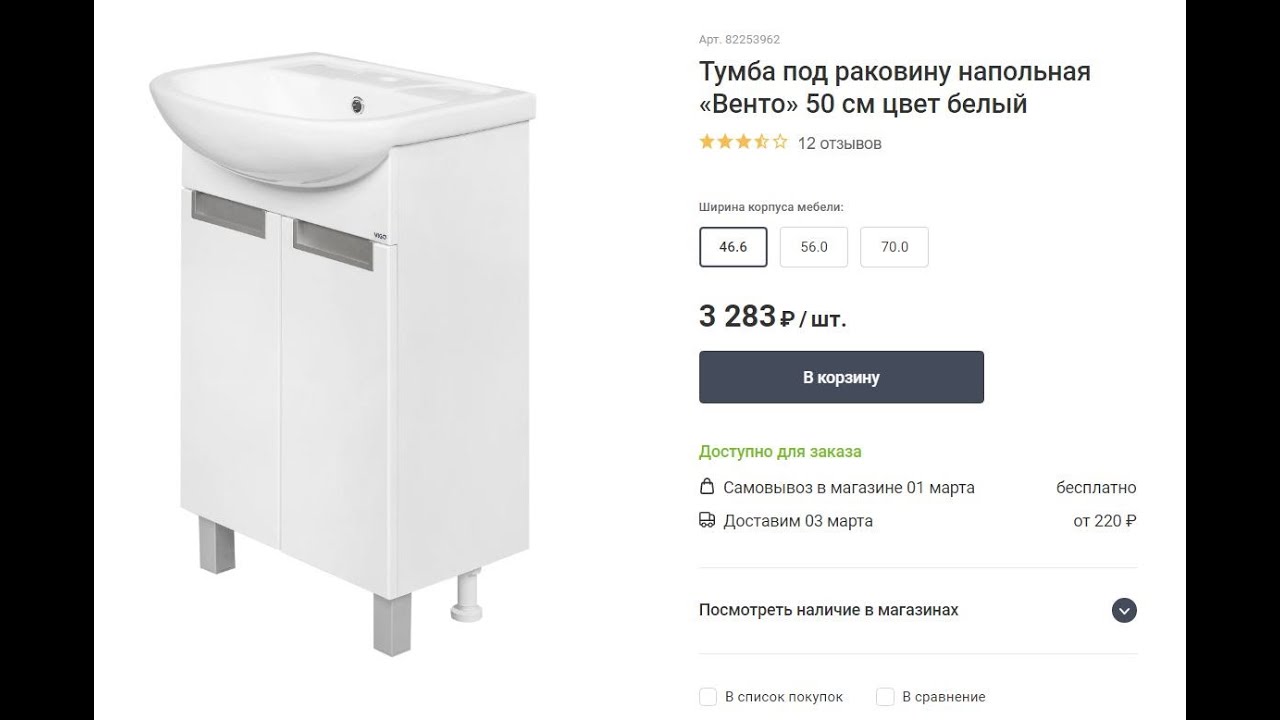Image resolution: width=1280 pixels, height=720 pixels.
Task: Click the Доступно для заказа status
Action: point(780,452)
